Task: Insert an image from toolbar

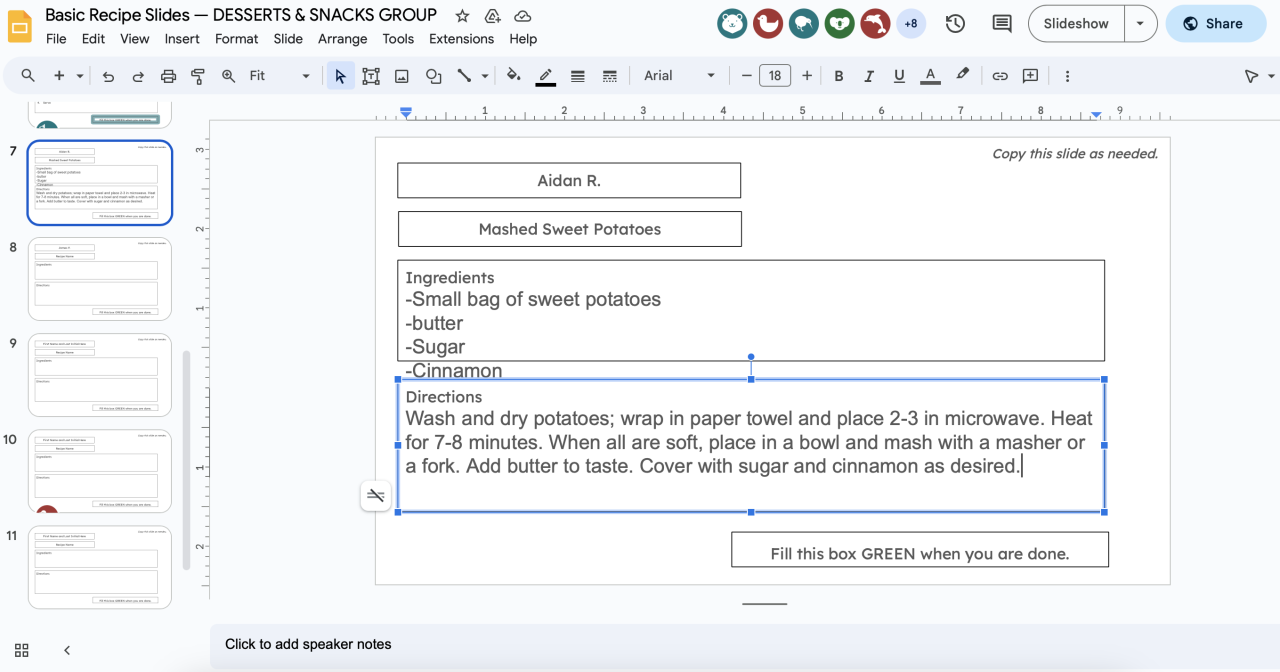Action: 402,76
